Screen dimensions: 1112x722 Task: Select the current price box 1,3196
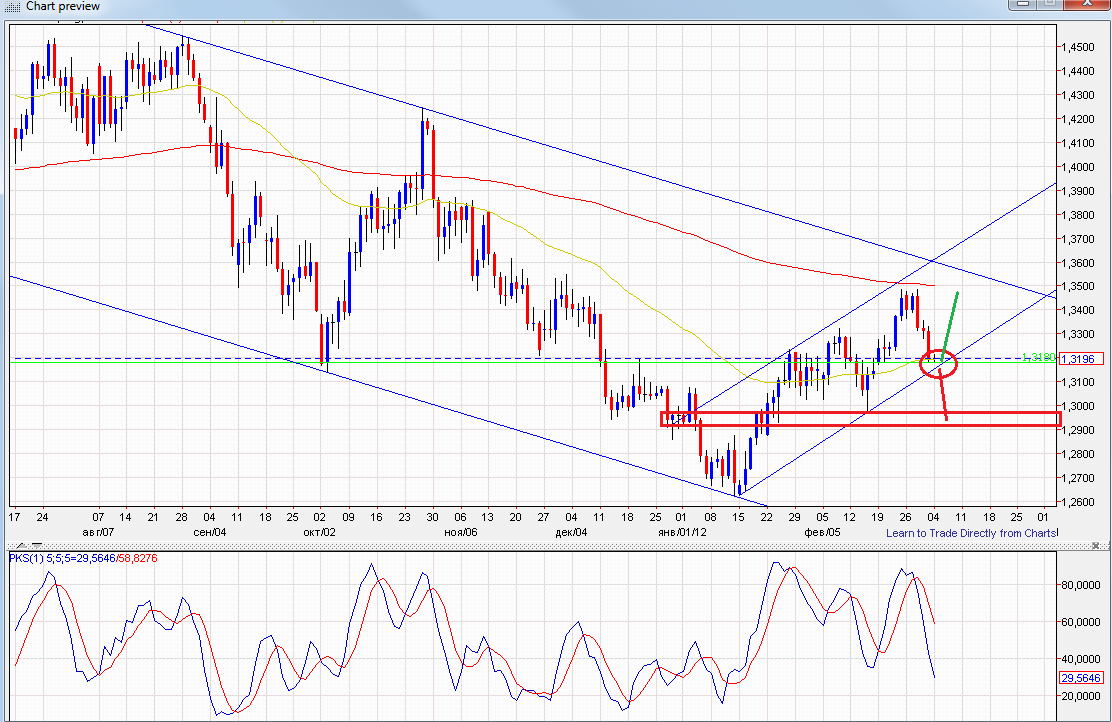click(x=1080, y=359)
